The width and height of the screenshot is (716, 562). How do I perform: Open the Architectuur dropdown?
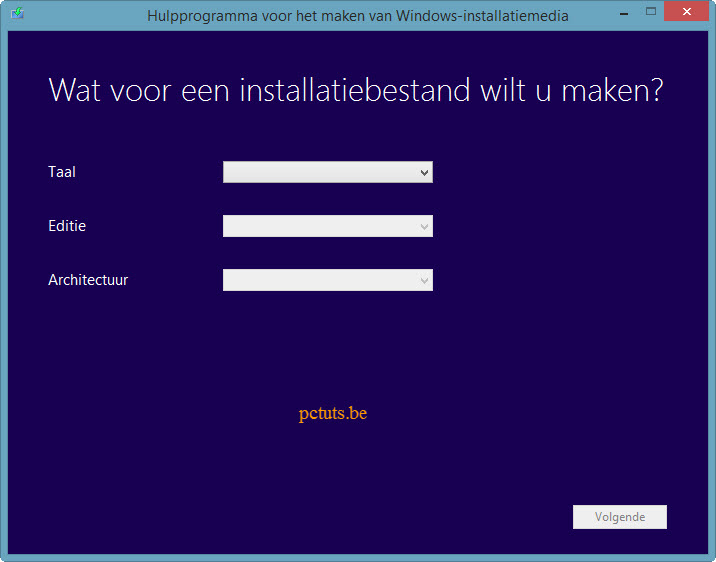pos(327,280)
